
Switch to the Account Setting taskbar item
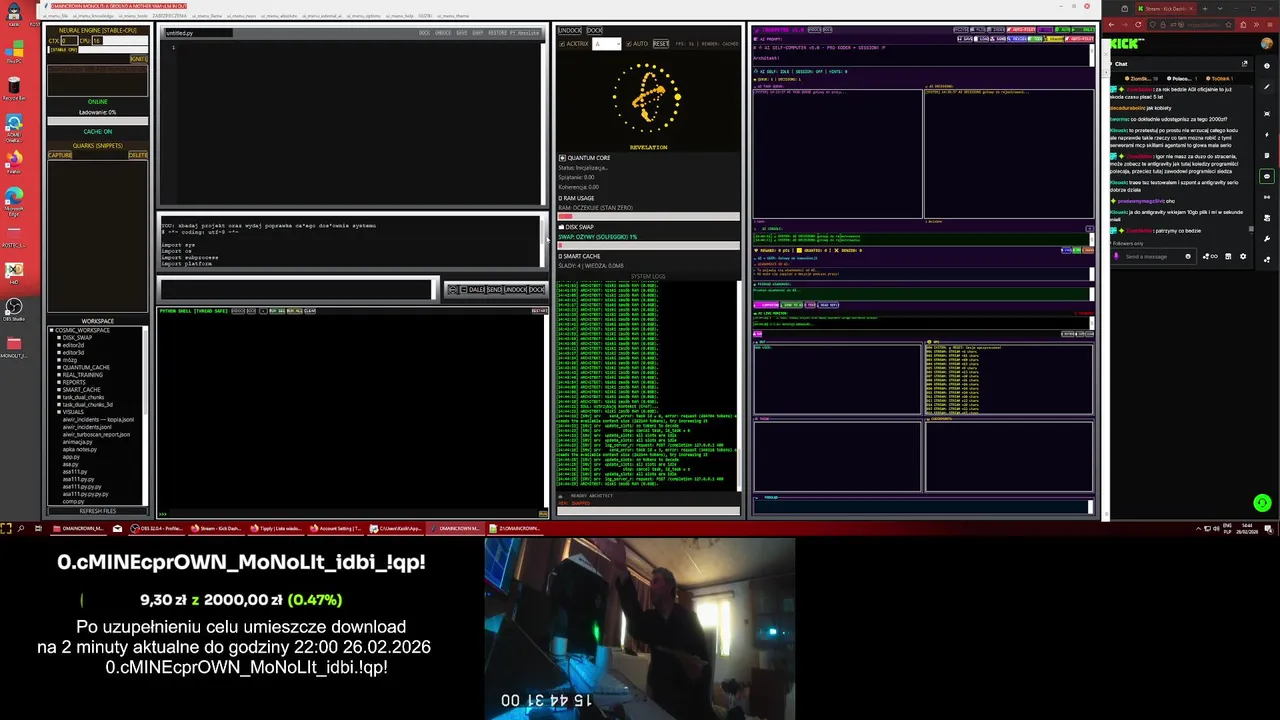click(x=335, y=528)
